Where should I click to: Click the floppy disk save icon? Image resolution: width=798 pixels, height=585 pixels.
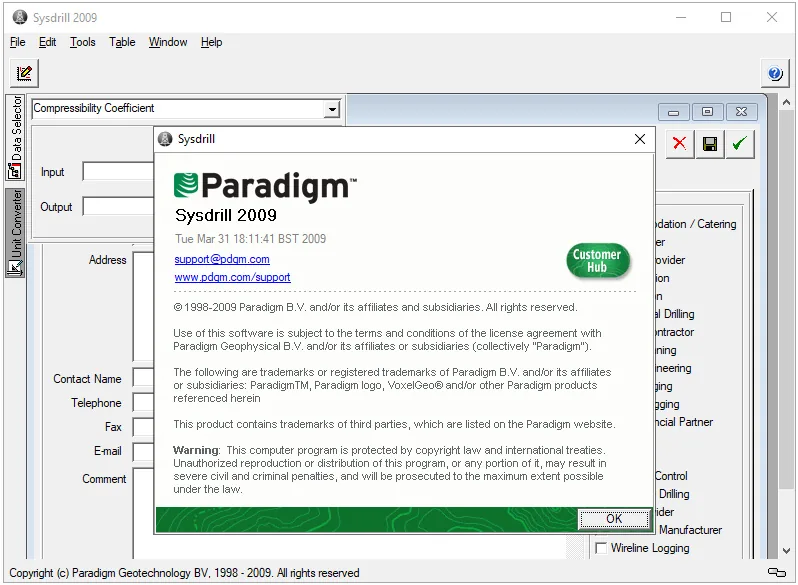click(709, 144)
